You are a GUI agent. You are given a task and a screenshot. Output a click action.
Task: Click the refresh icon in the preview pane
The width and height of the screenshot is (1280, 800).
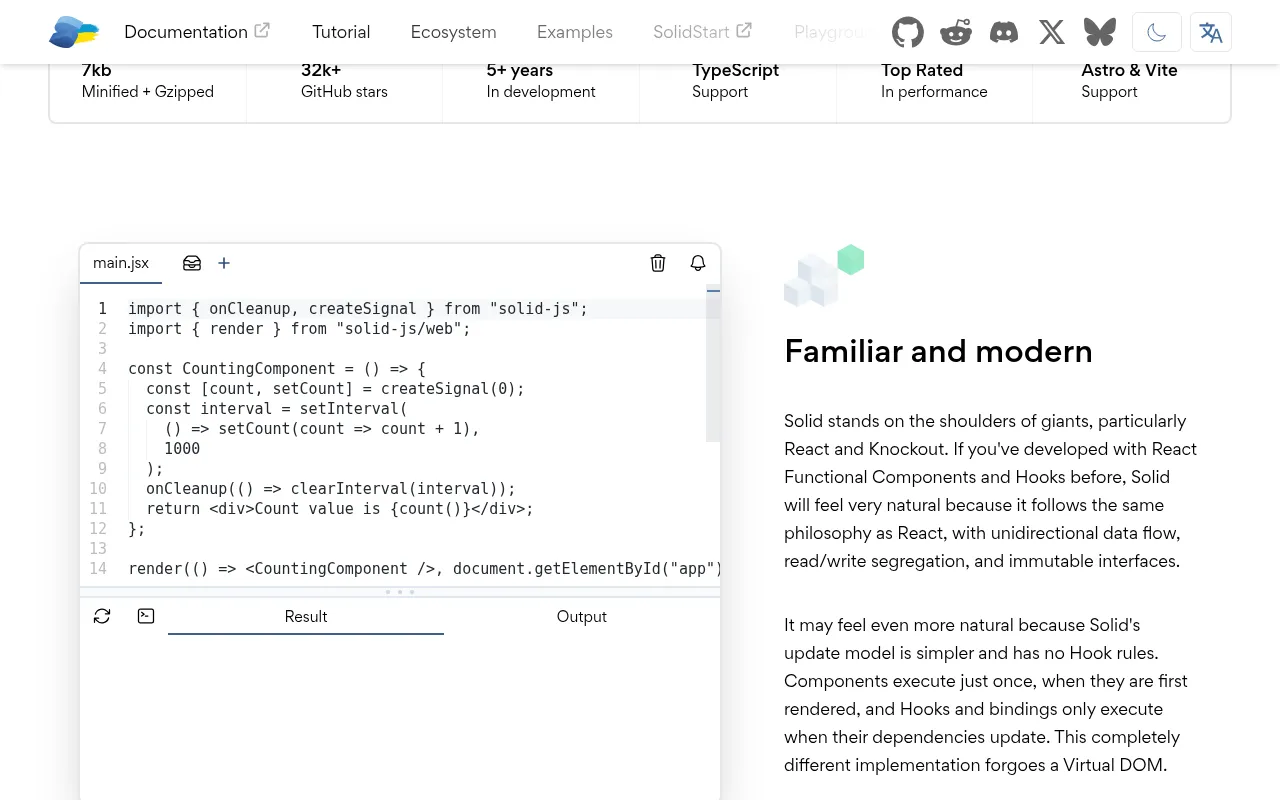click(102, 616)
